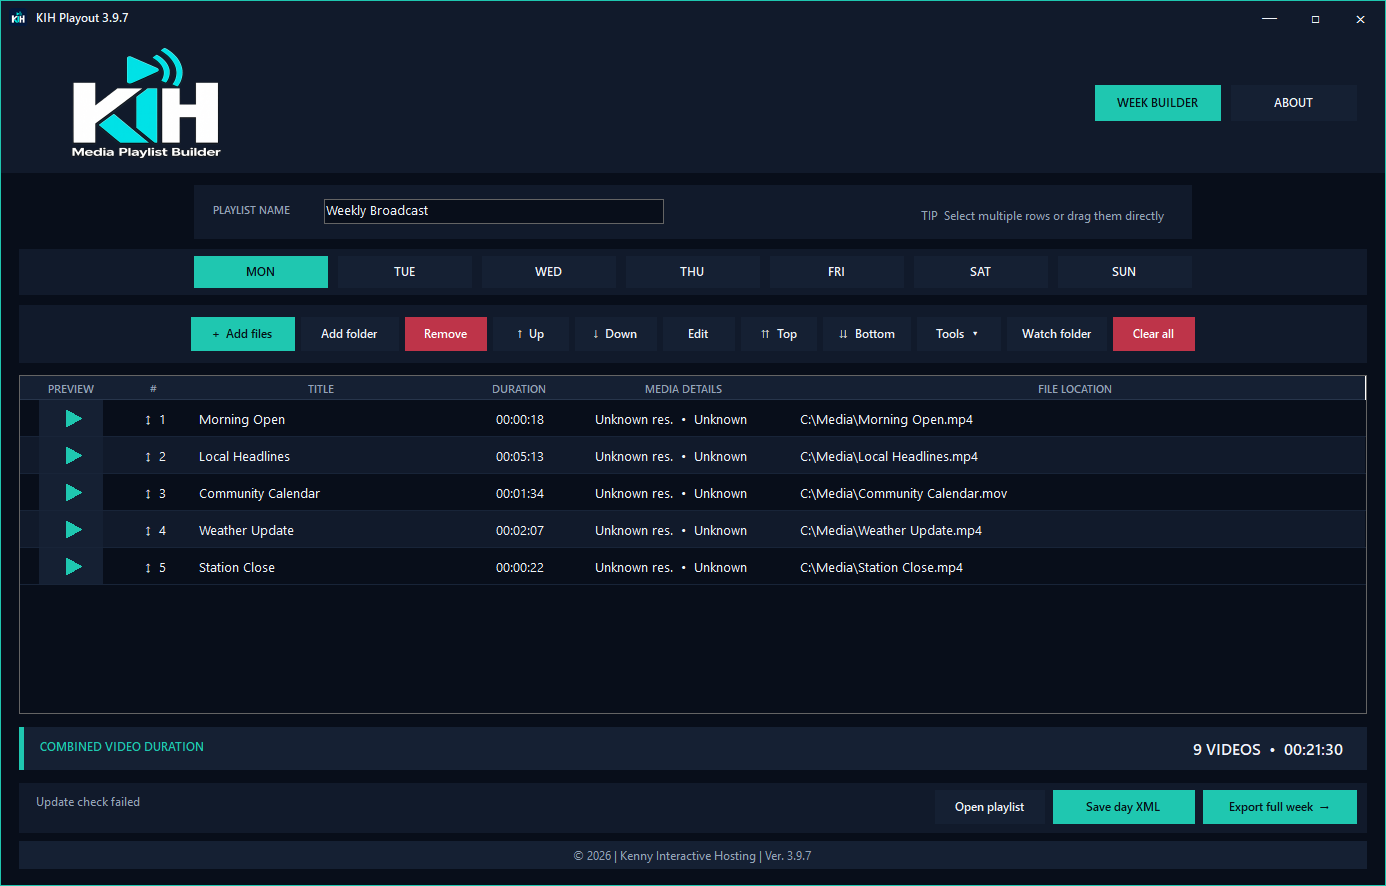Click file path C:\Media\Community Calendar.mov

coord(904,494)
